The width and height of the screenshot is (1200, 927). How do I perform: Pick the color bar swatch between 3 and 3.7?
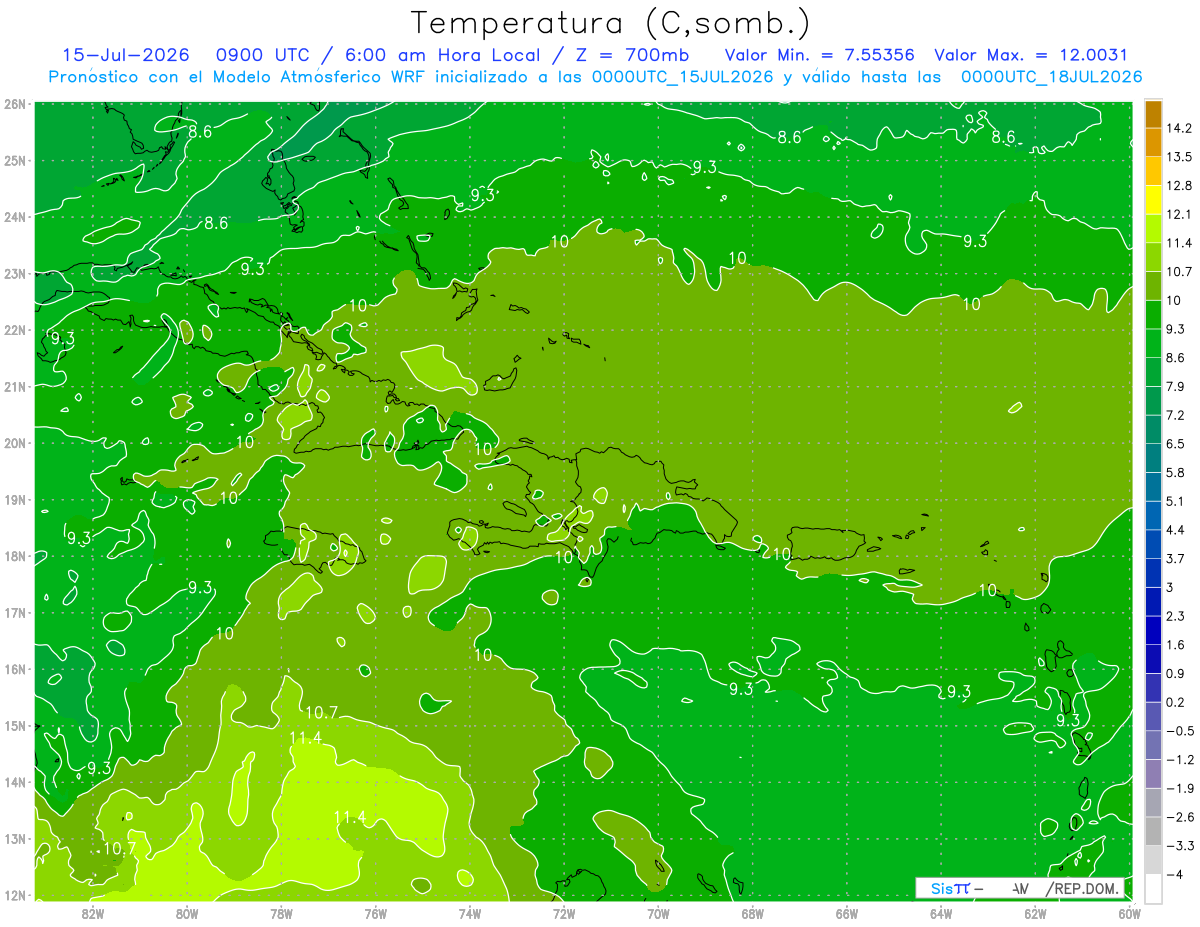pyautogui.click(x=1153, y=573)
